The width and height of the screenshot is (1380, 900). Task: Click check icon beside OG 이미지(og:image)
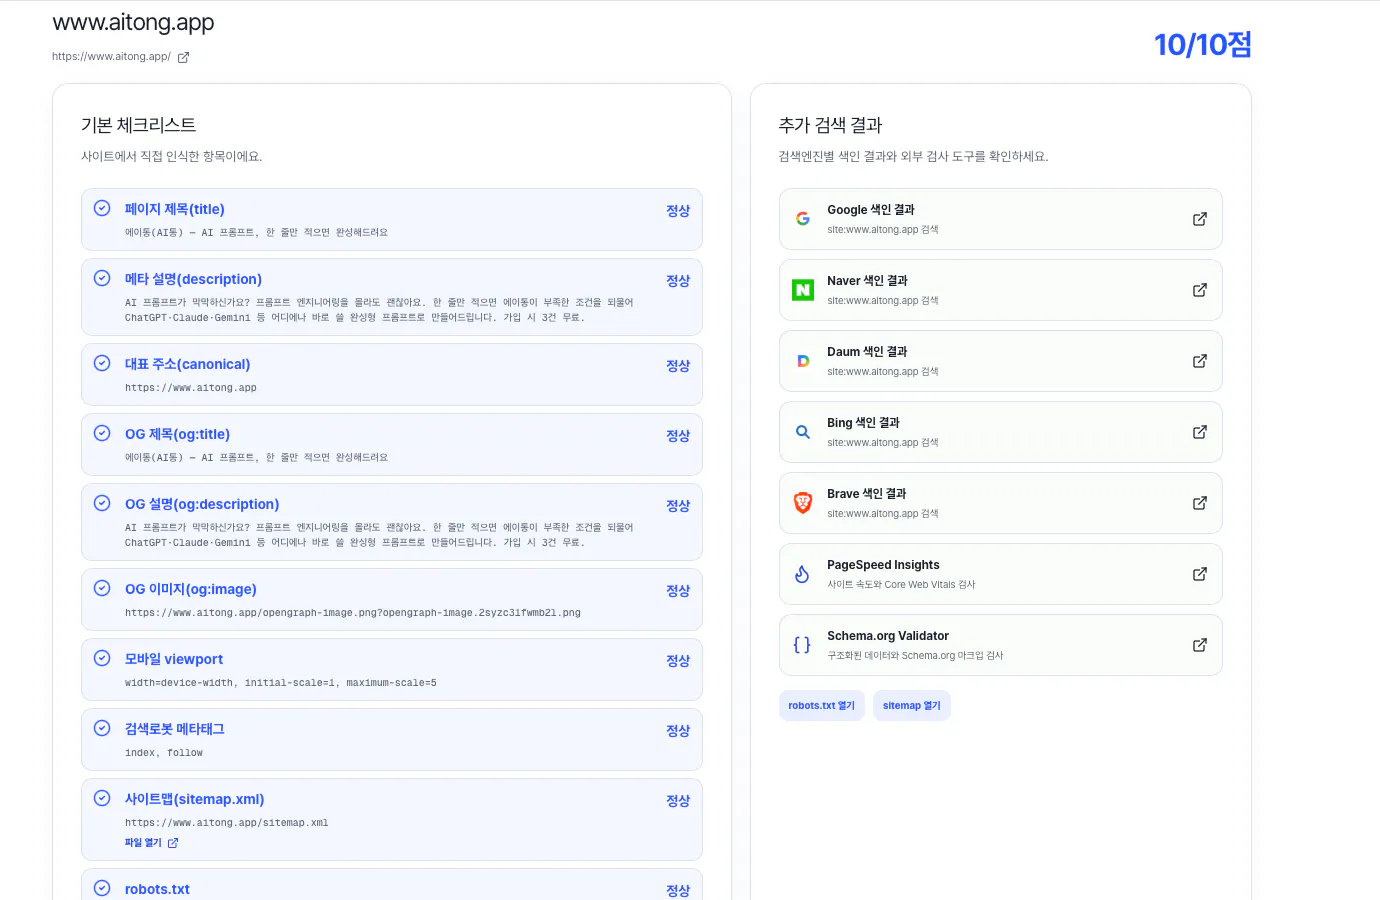click(102, 588)
